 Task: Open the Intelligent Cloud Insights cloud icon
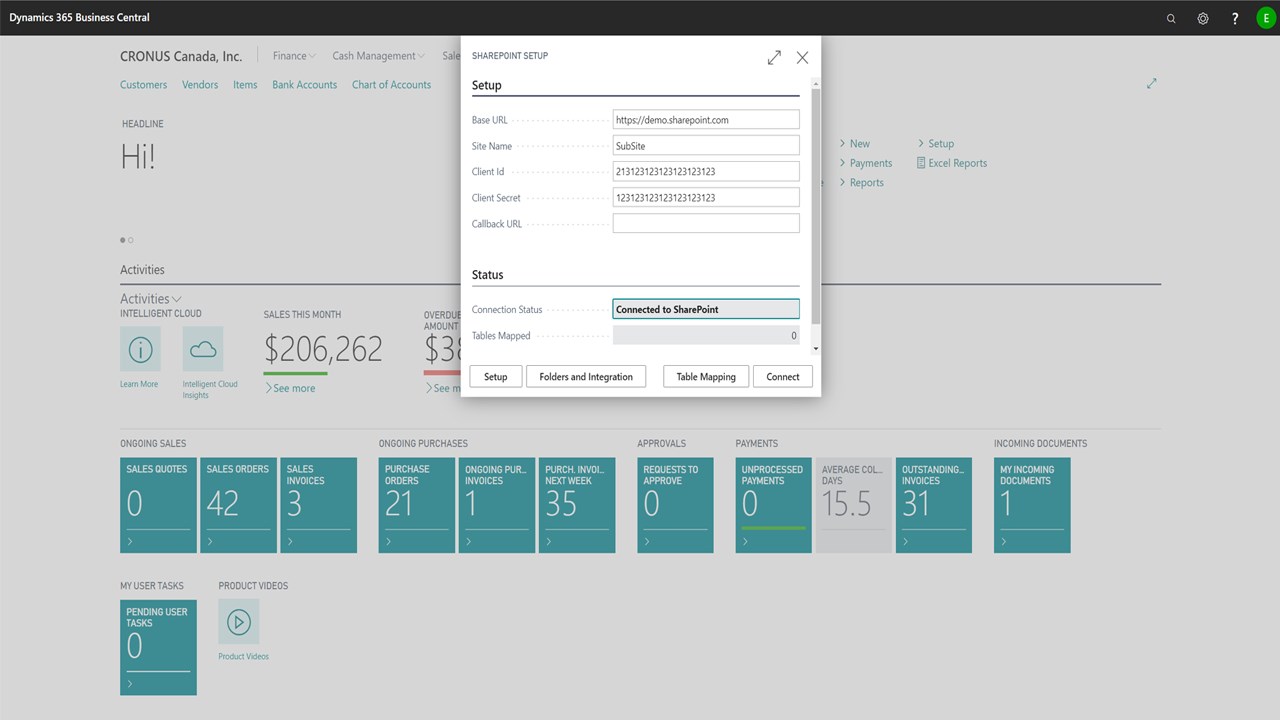[203, 349]
